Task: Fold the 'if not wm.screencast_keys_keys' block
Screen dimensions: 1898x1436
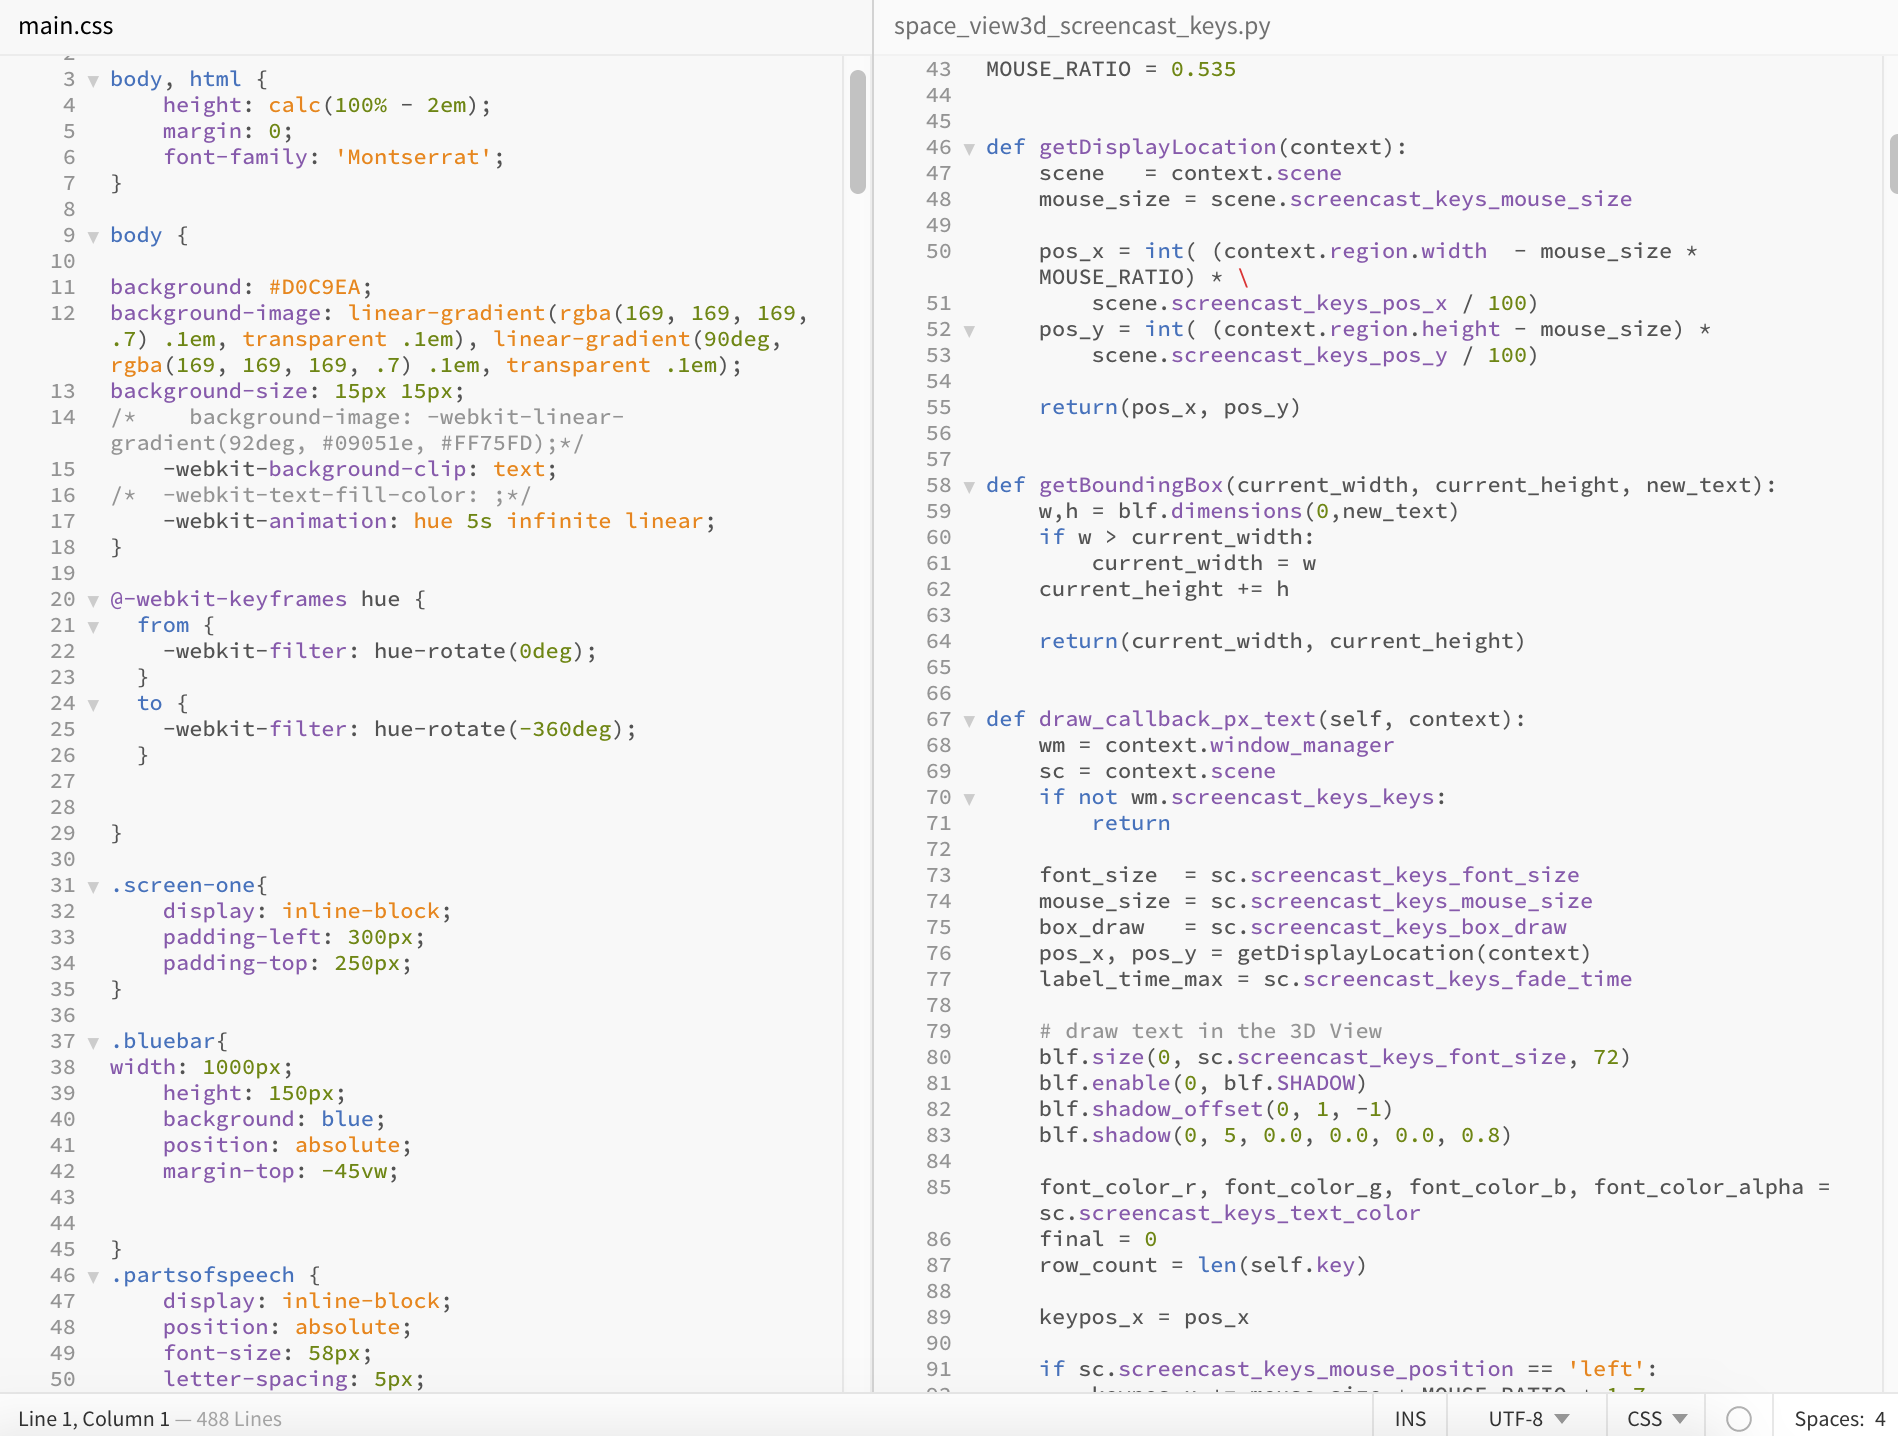Action: [x=969, y=798]
